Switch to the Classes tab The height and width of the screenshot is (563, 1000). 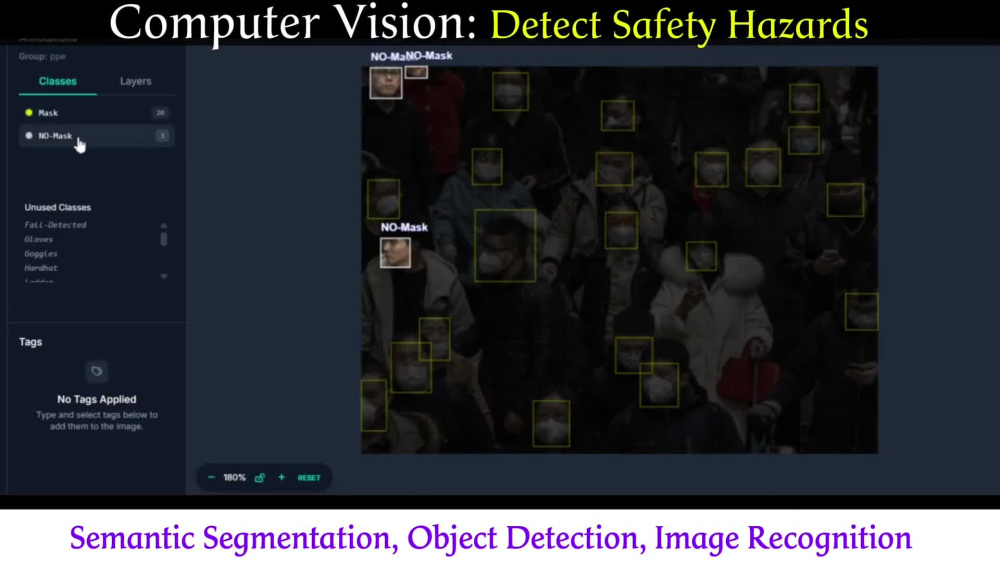tap(57, 81)
